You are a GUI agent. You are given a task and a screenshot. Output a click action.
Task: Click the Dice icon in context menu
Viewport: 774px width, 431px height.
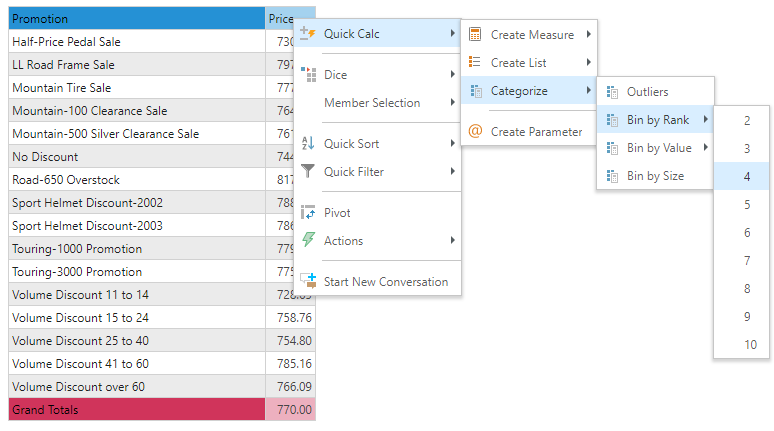[x=308, y=75]
